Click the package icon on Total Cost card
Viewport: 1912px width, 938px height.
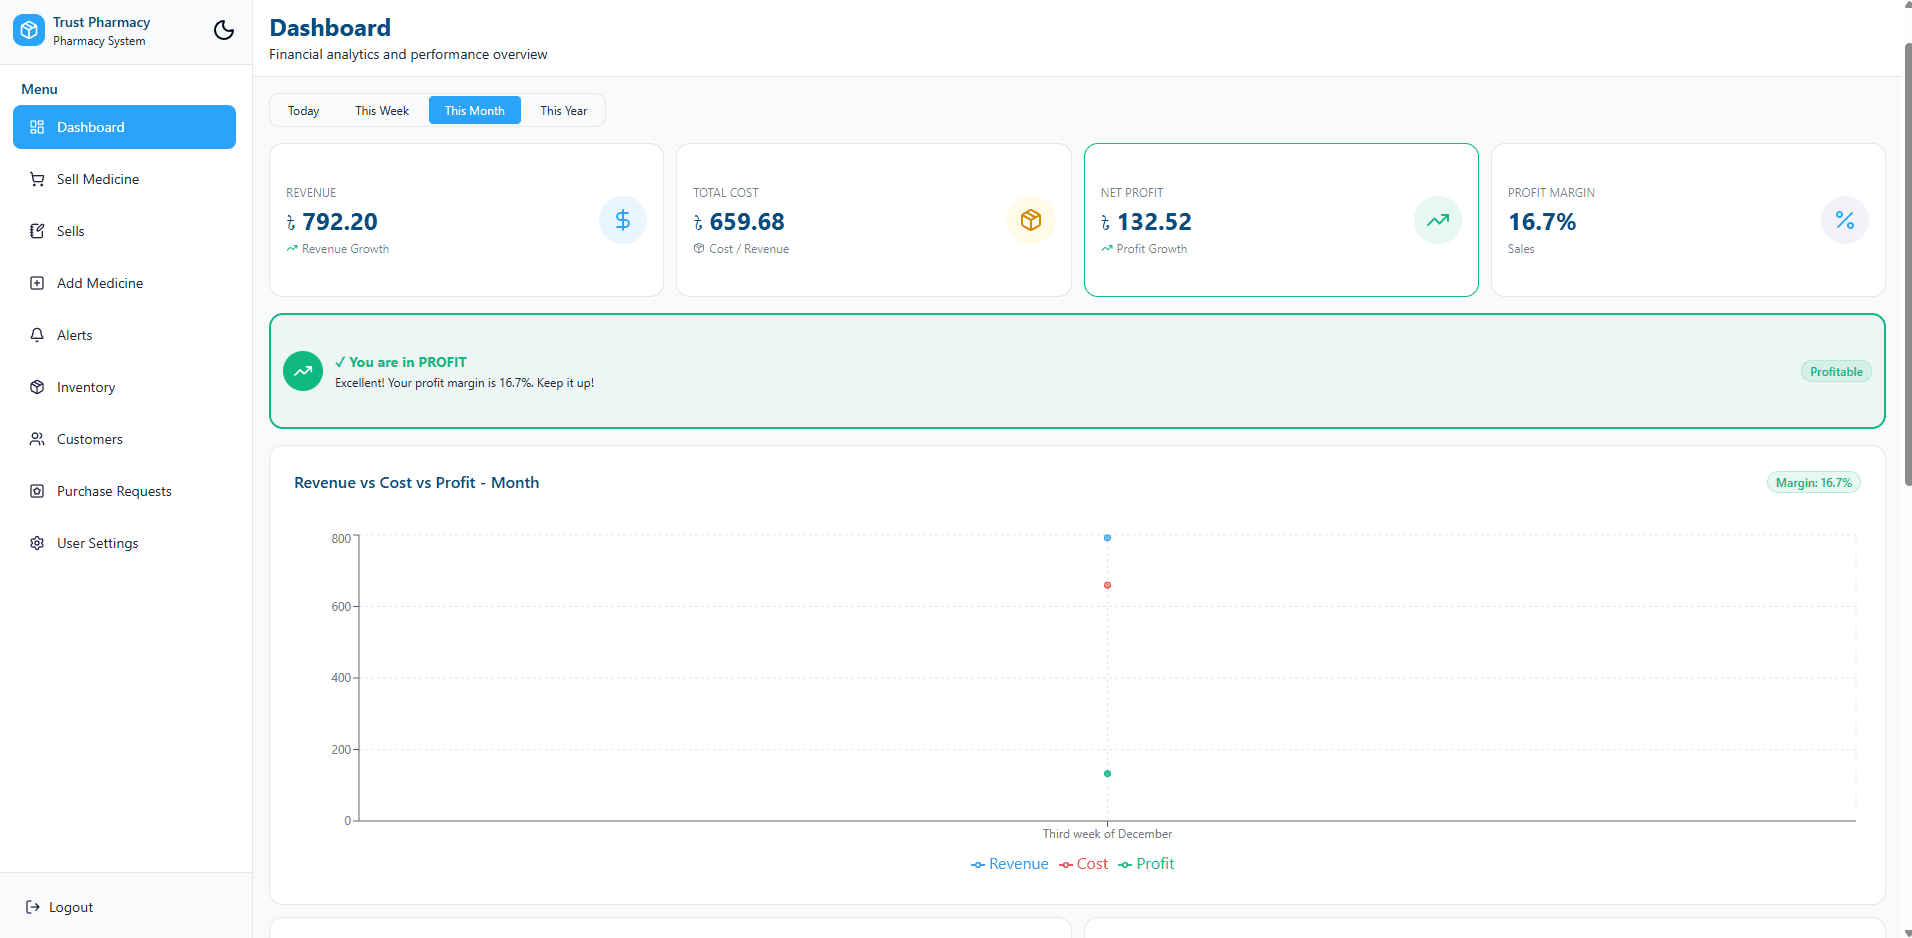pos(1030,220)
